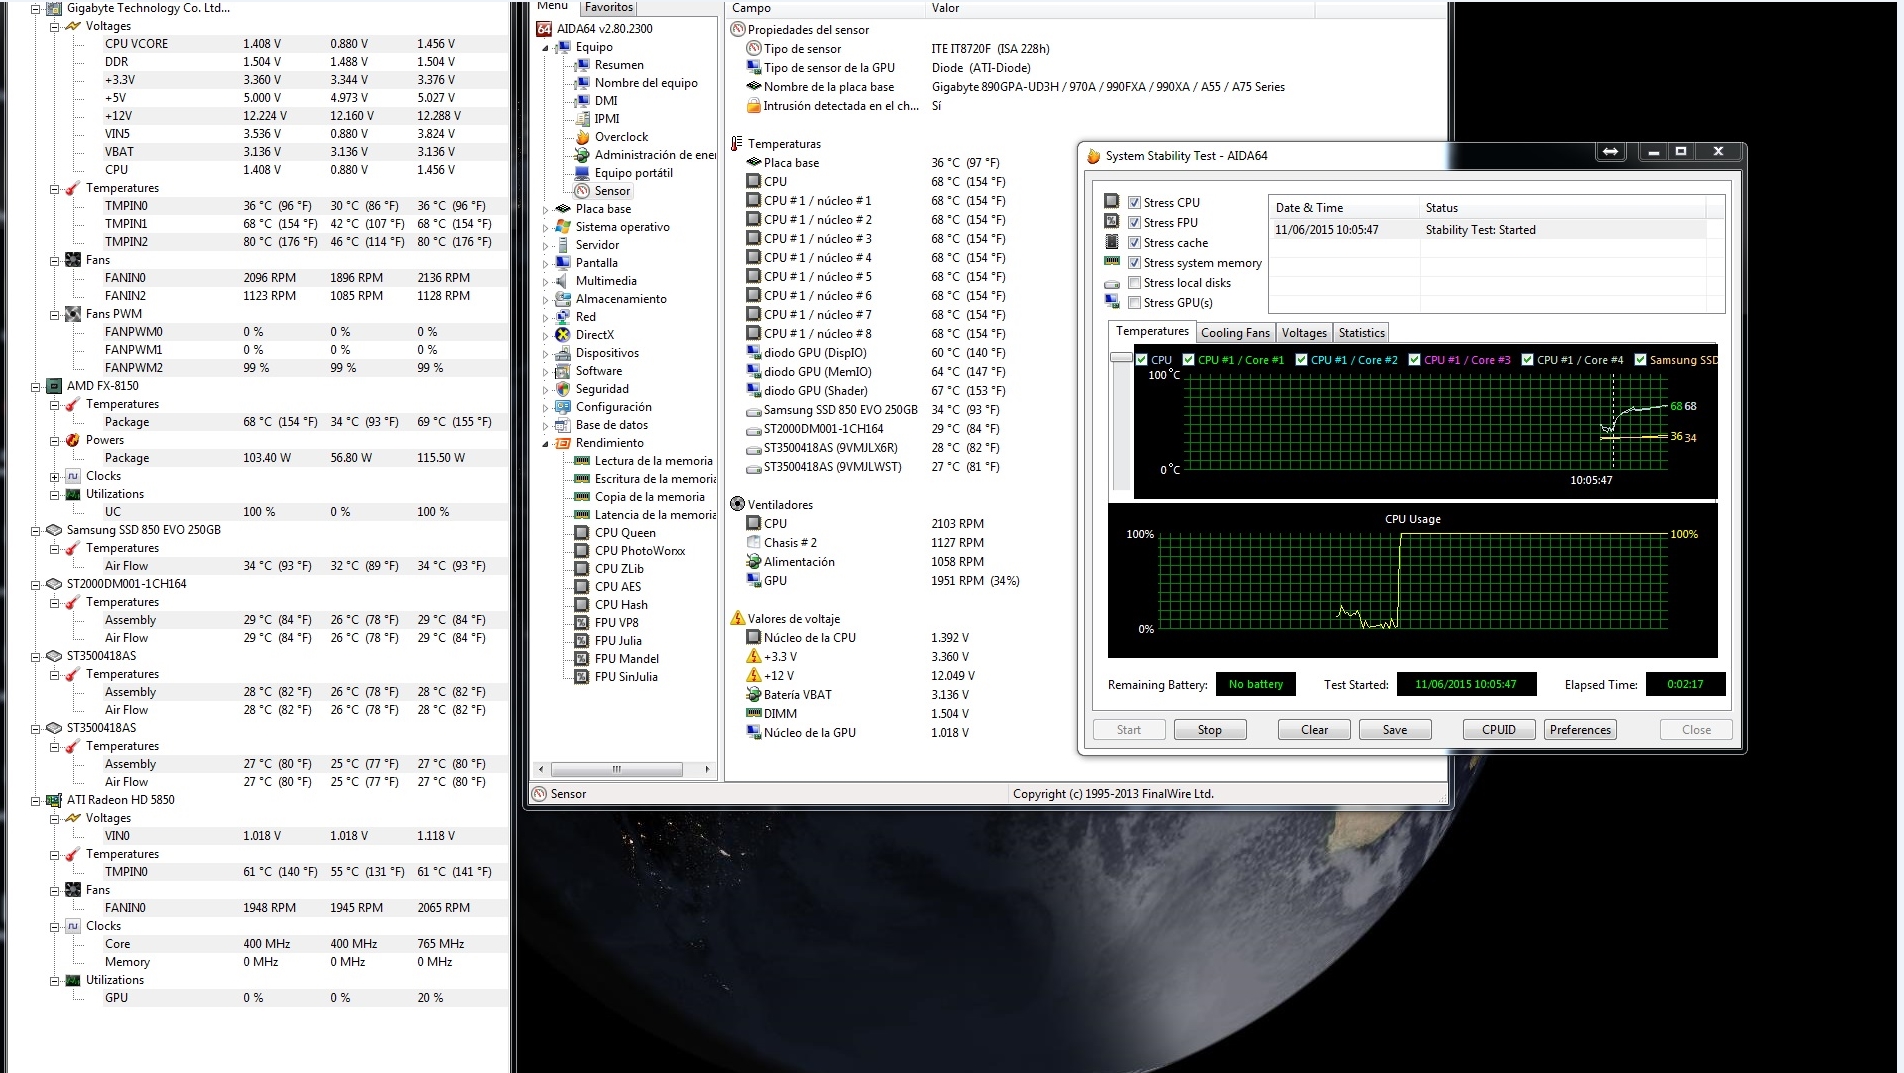Click the Seguridad shield icon
The width and height of the screenshot is (1904, 1073).
pos(563,389)
